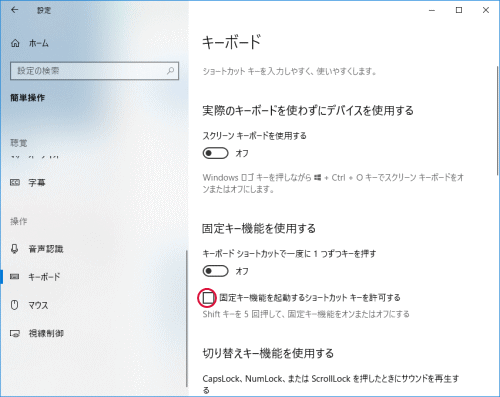
Task: Toggle the 固定キー機能 sticky keys switch
Action: tap(215, 271)
